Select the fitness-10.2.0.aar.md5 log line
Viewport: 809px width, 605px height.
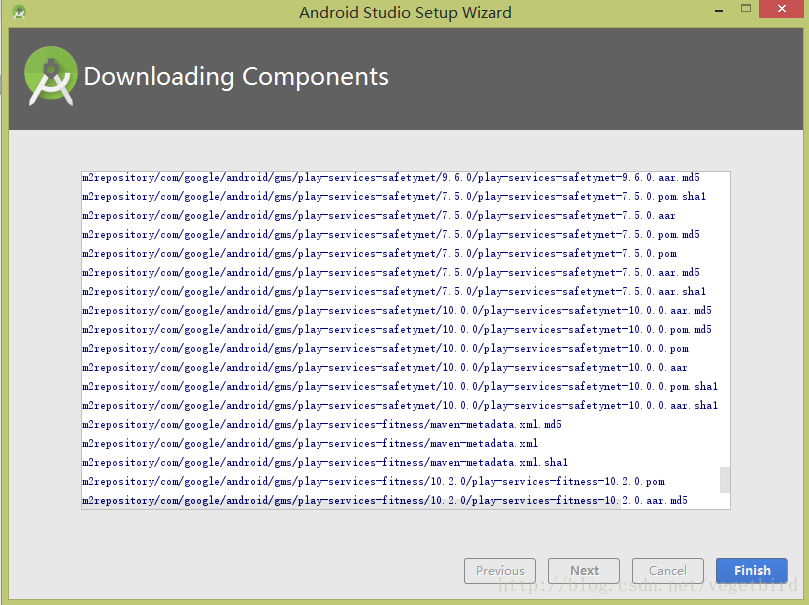point(385,500)
